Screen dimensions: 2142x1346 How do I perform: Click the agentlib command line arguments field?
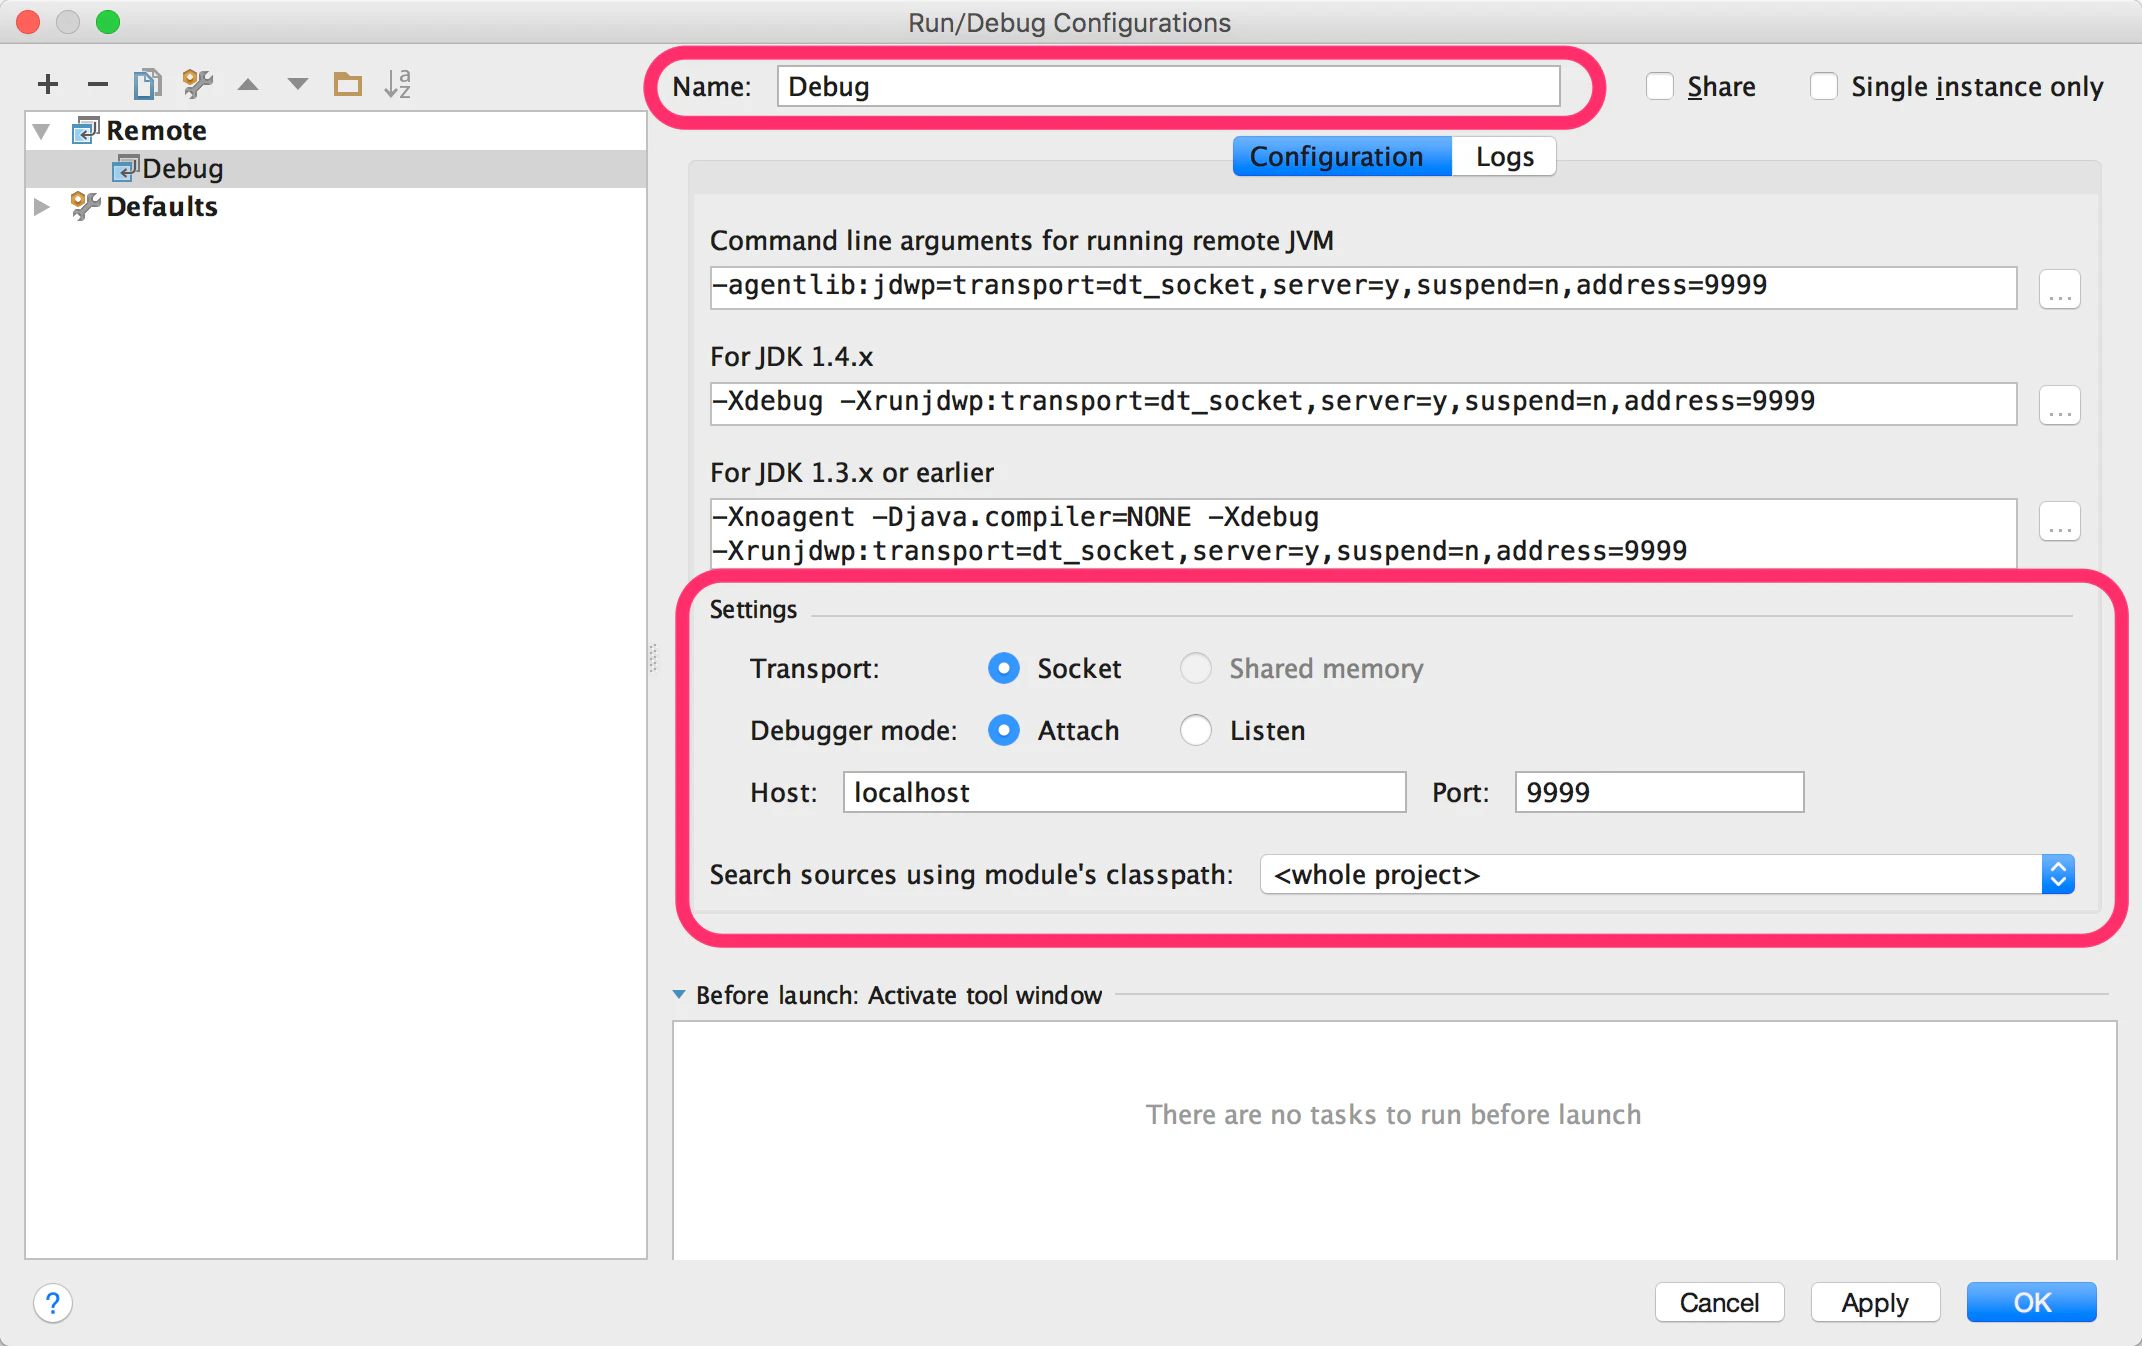pos(1363,287)
